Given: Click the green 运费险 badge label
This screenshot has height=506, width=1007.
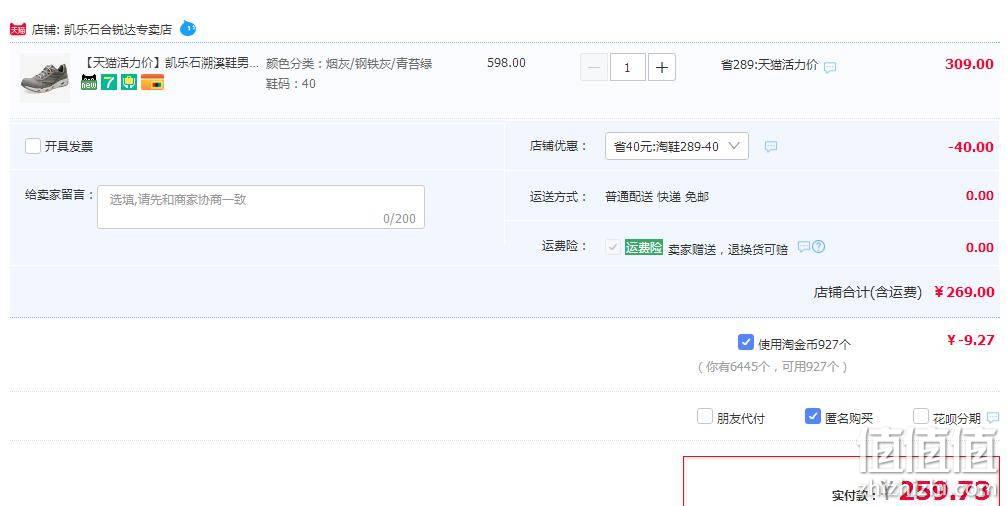Looking at the screenshot, I should (644, 247).
